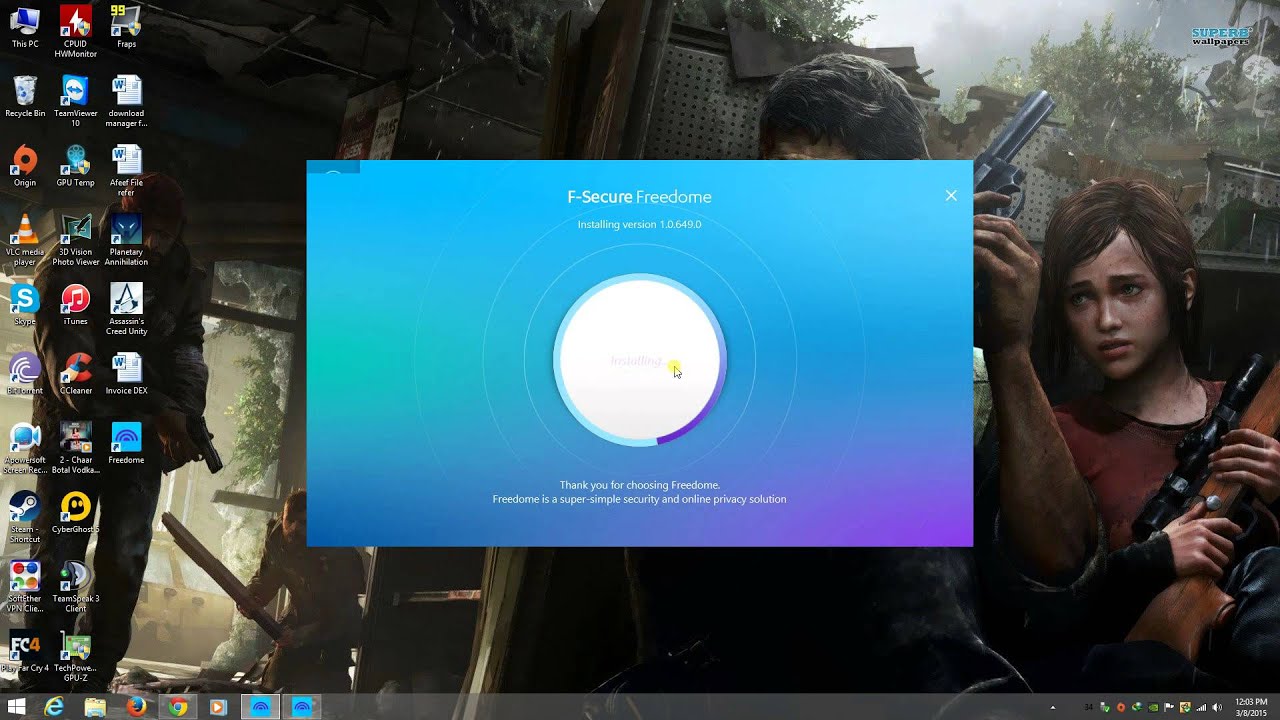Screen dimensions: 1280x720
Task: Select the 3D Vision Photo Viewer icon
Action: point(75,240)
